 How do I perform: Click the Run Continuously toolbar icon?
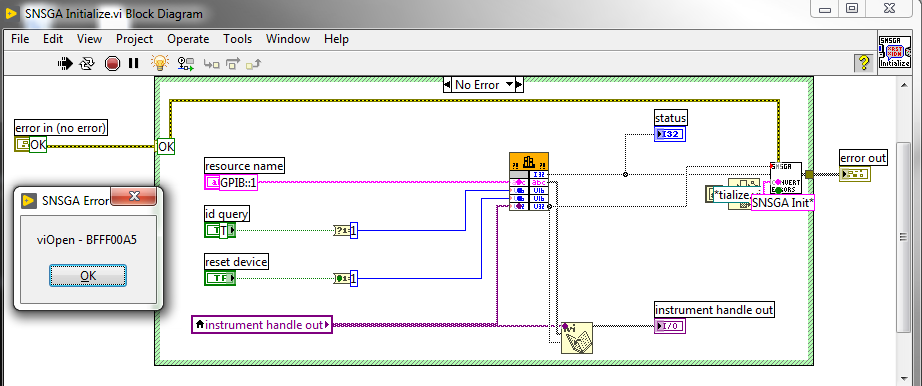pyautogui.click(x=87, y=63)
